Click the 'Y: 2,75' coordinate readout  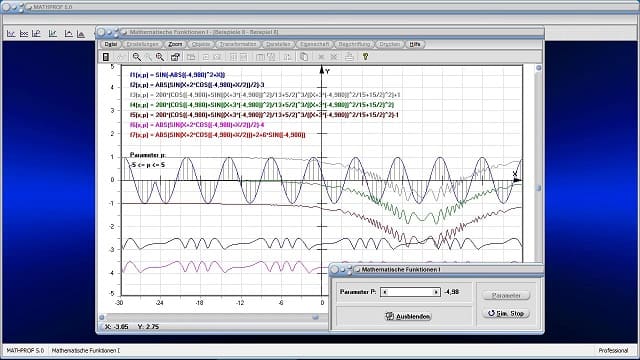[x=148, y=327]
